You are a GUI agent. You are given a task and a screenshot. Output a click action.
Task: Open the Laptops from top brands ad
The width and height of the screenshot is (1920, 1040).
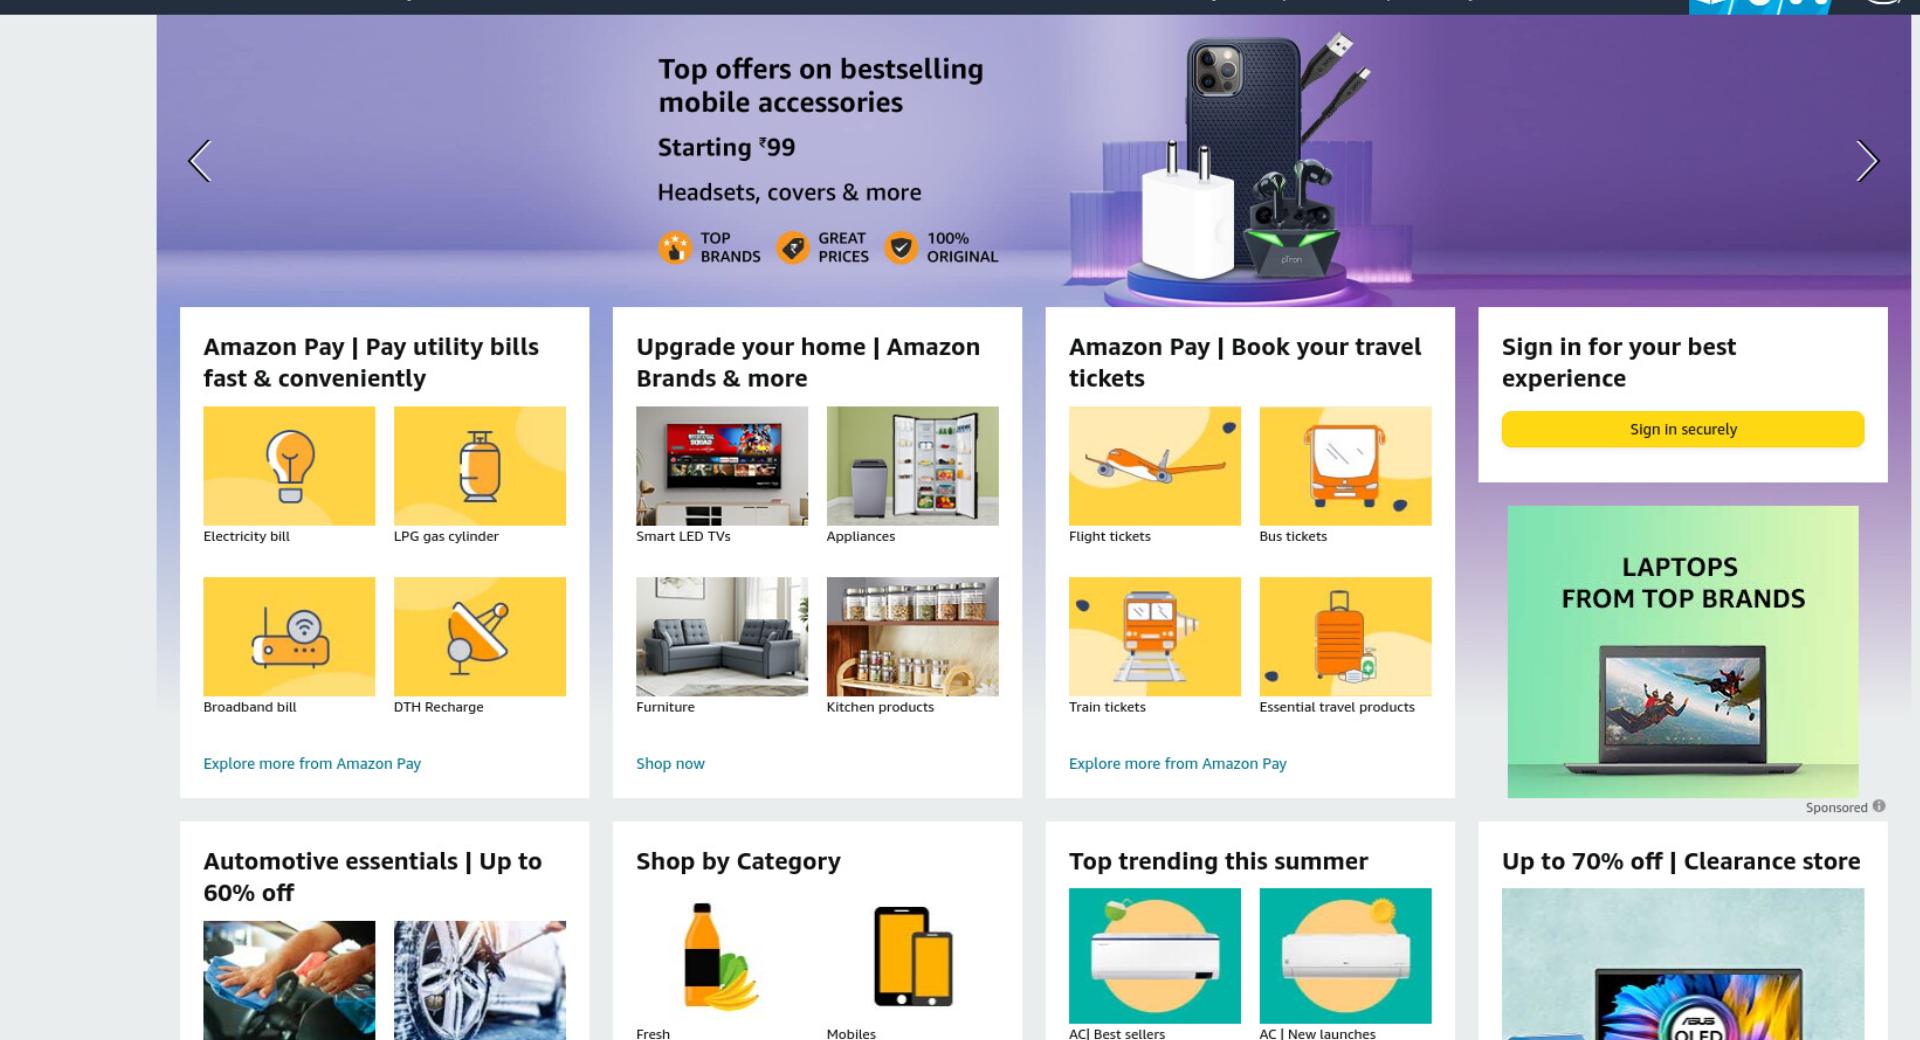tap(1682, 651)
